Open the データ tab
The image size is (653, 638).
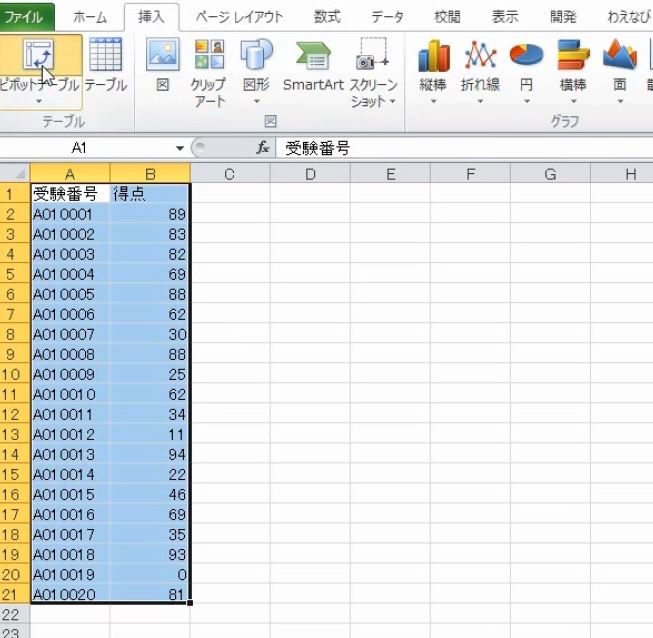(x=387, y=17)
